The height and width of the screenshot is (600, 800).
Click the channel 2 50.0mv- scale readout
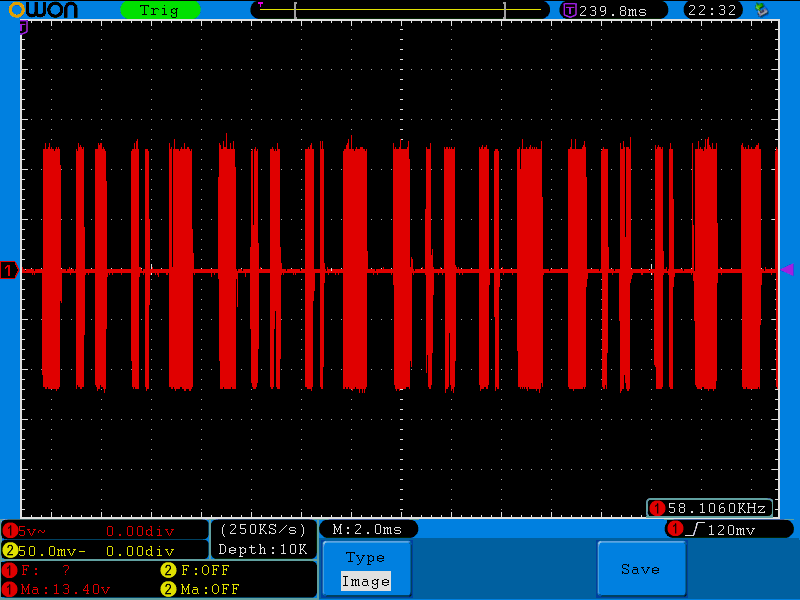[51, 551]
